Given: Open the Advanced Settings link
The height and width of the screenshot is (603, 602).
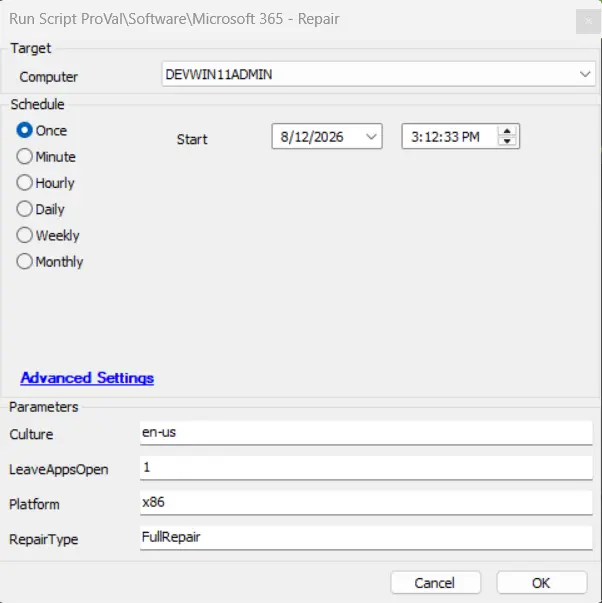Looking at the screenshot, I should (x=87, y=378).
